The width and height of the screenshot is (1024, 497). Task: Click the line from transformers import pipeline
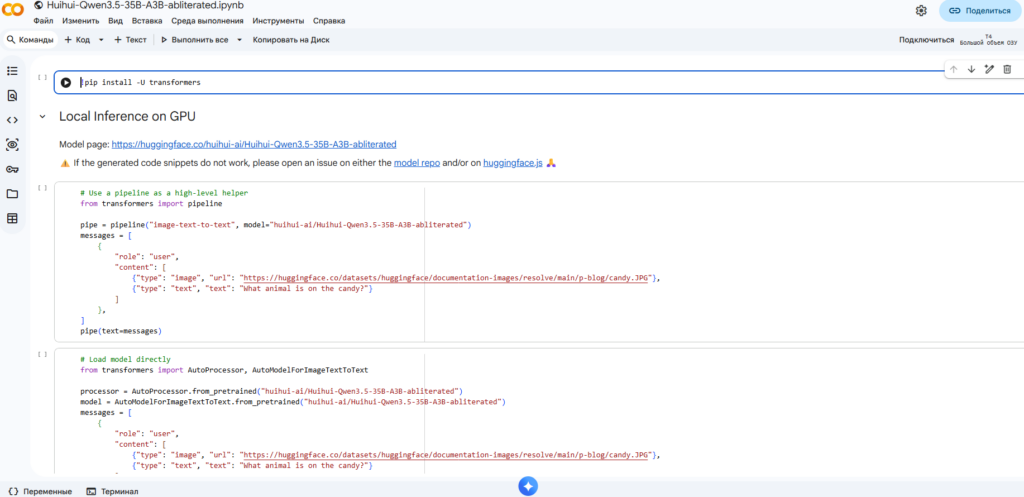[152, 203]
